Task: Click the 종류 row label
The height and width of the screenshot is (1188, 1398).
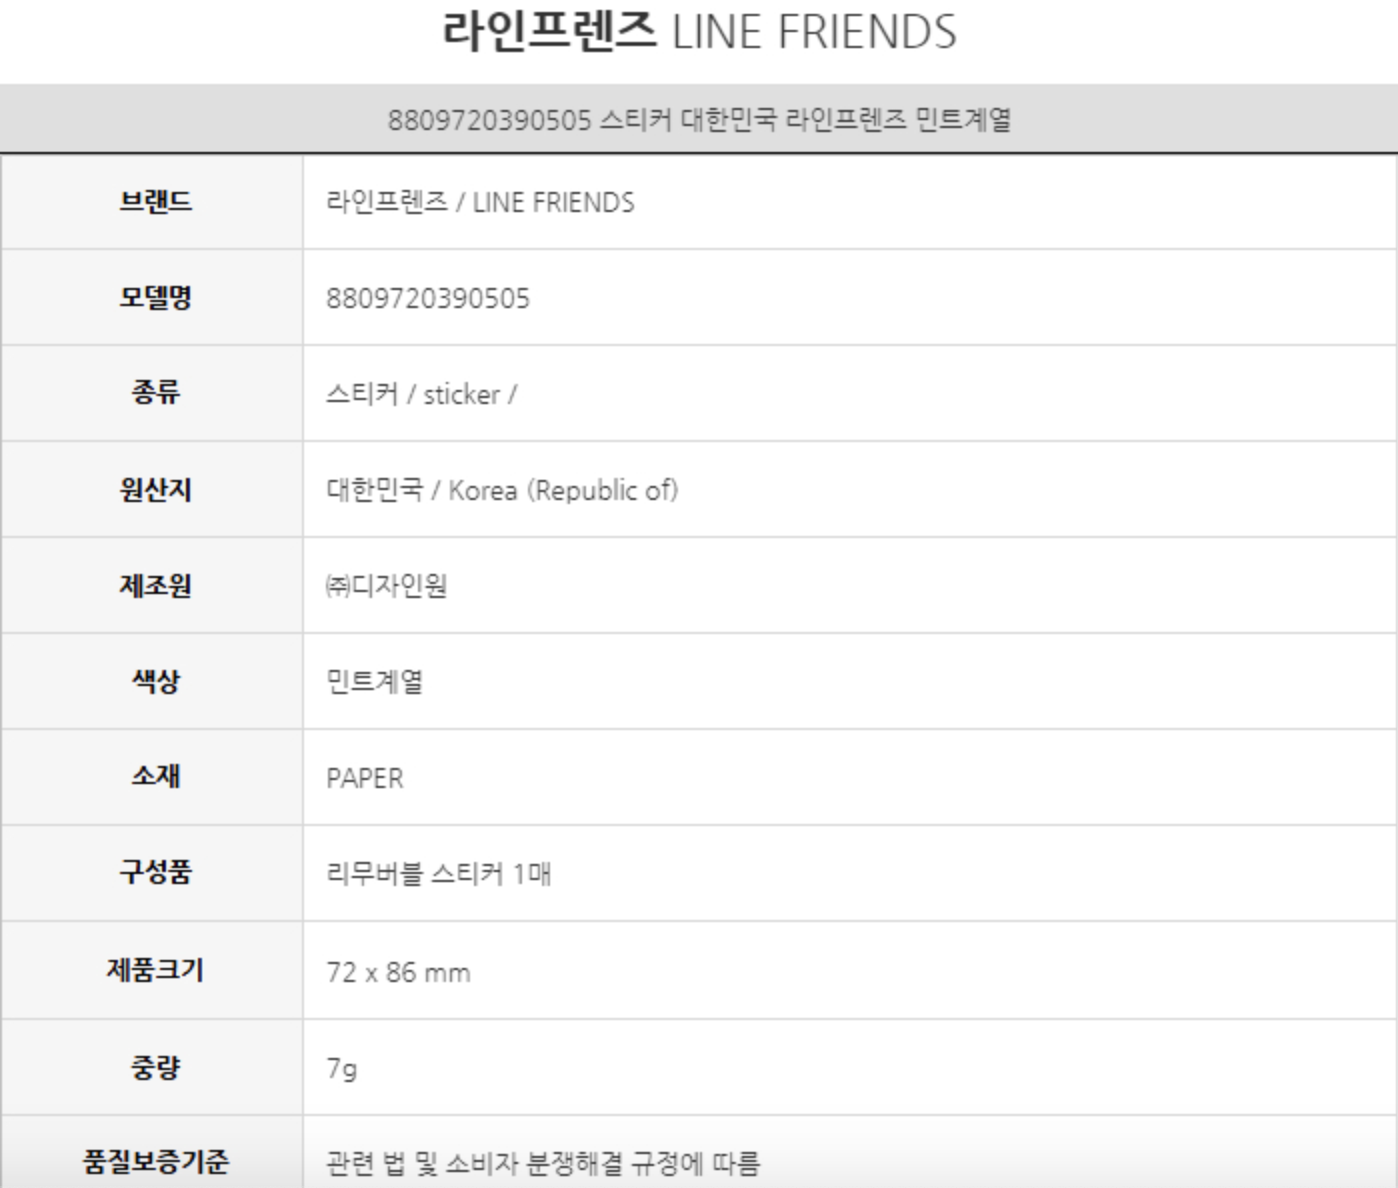Action: coord(155,393)
